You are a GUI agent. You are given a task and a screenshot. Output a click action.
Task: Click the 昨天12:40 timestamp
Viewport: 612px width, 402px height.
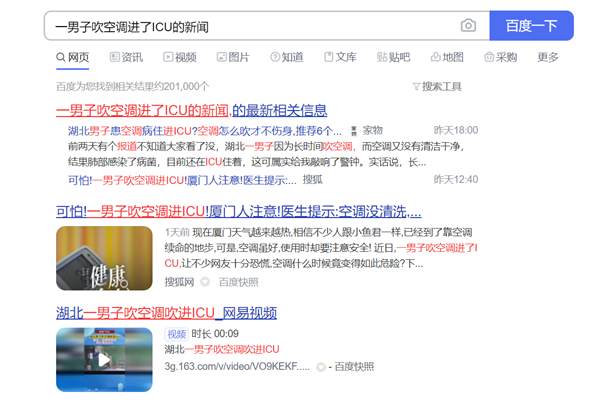456,180
